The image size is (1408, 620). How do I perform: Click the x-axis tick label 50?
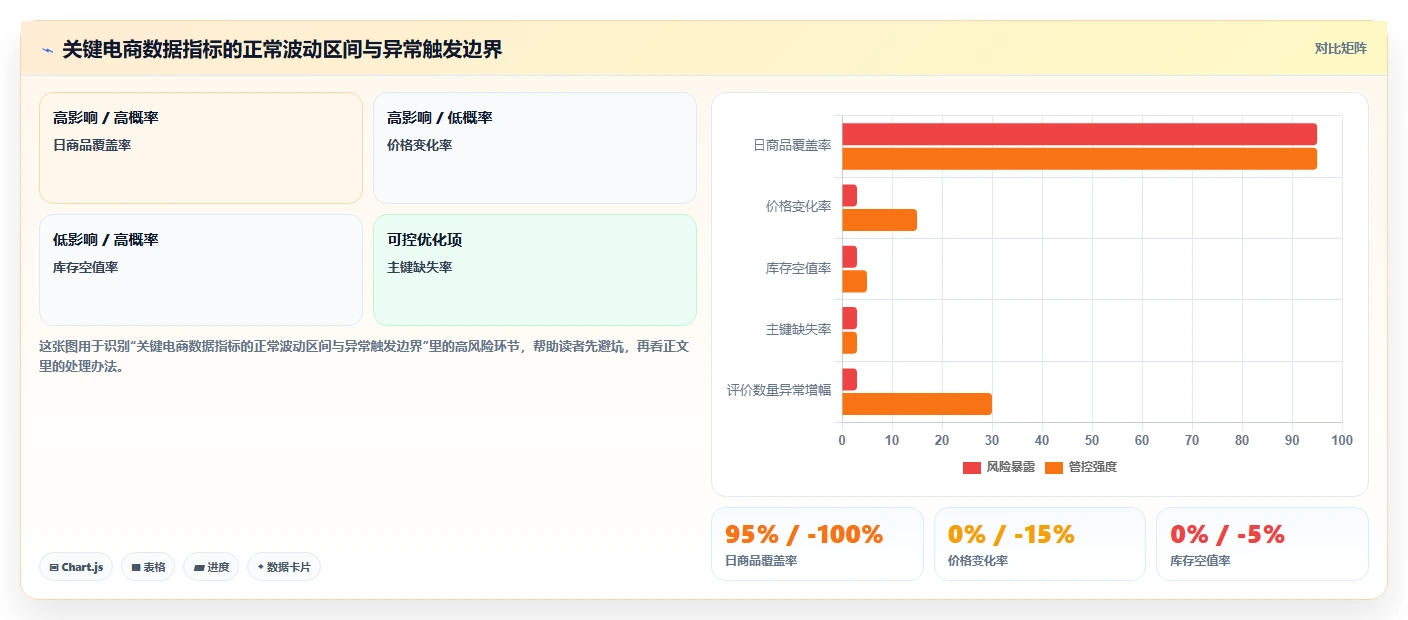pyautogui.click(x=1092, y=440)
